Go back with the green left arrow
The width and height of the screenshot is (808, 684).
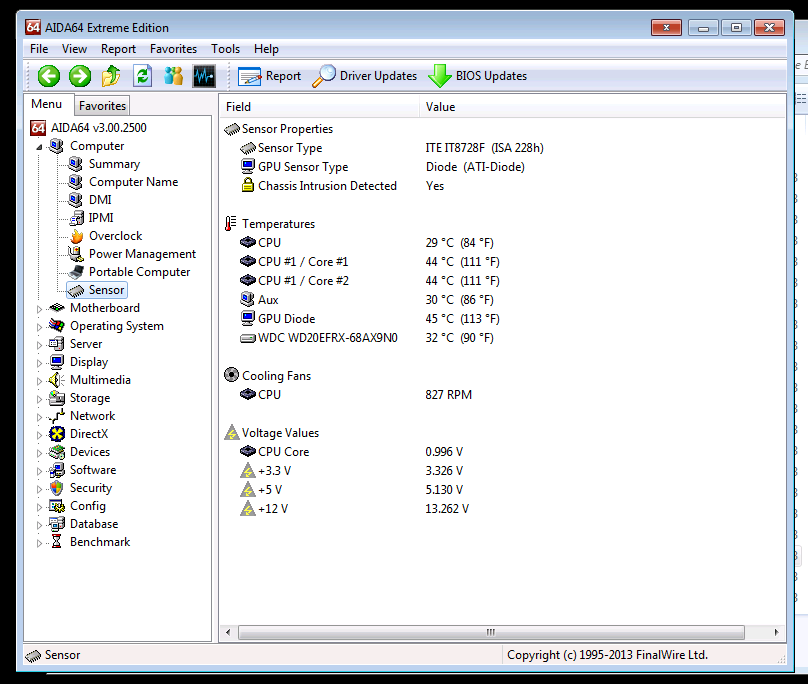pos(49,76)
